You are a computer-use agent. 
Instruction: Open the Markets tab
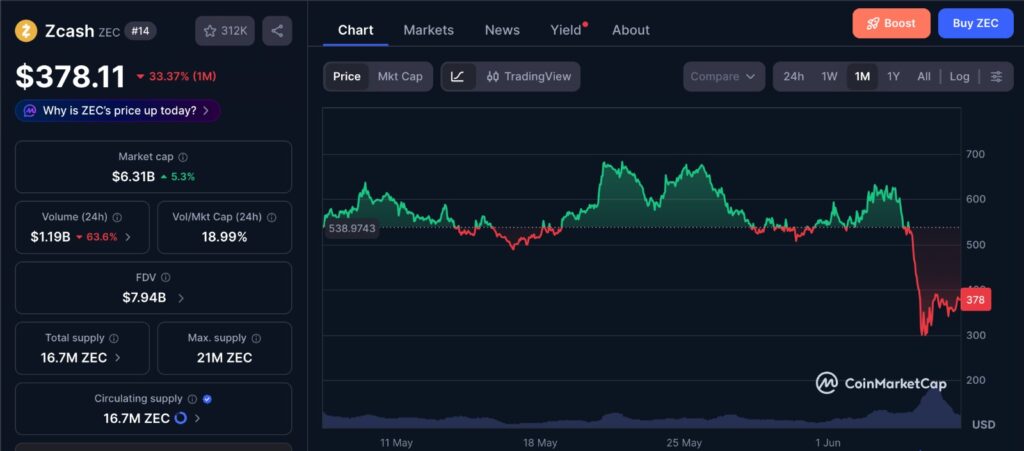pos(428,30)
